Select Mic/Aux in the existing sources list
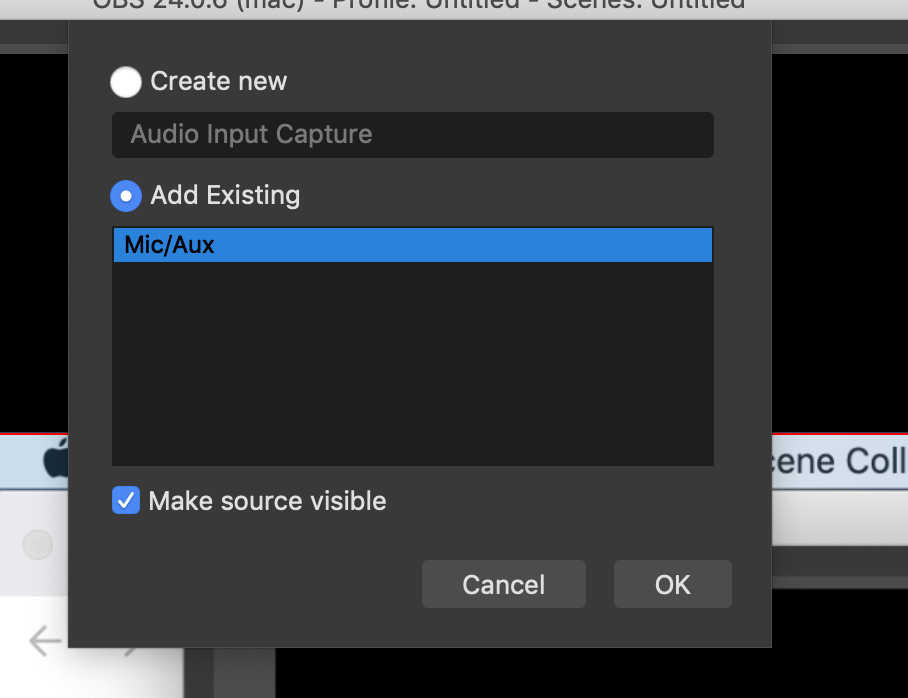 click(412, 245)
